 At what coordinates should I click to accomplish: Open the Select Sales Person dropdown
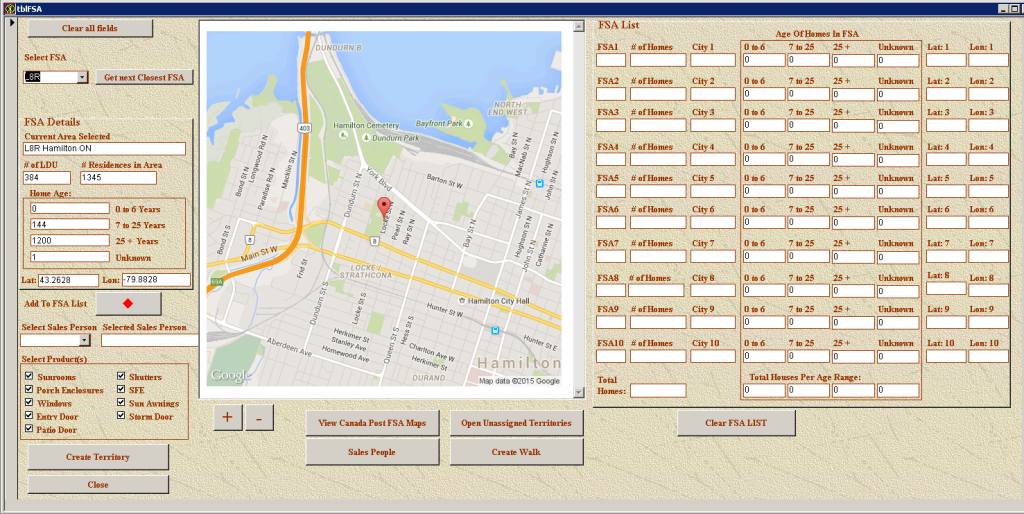click(x=84, y=340)
